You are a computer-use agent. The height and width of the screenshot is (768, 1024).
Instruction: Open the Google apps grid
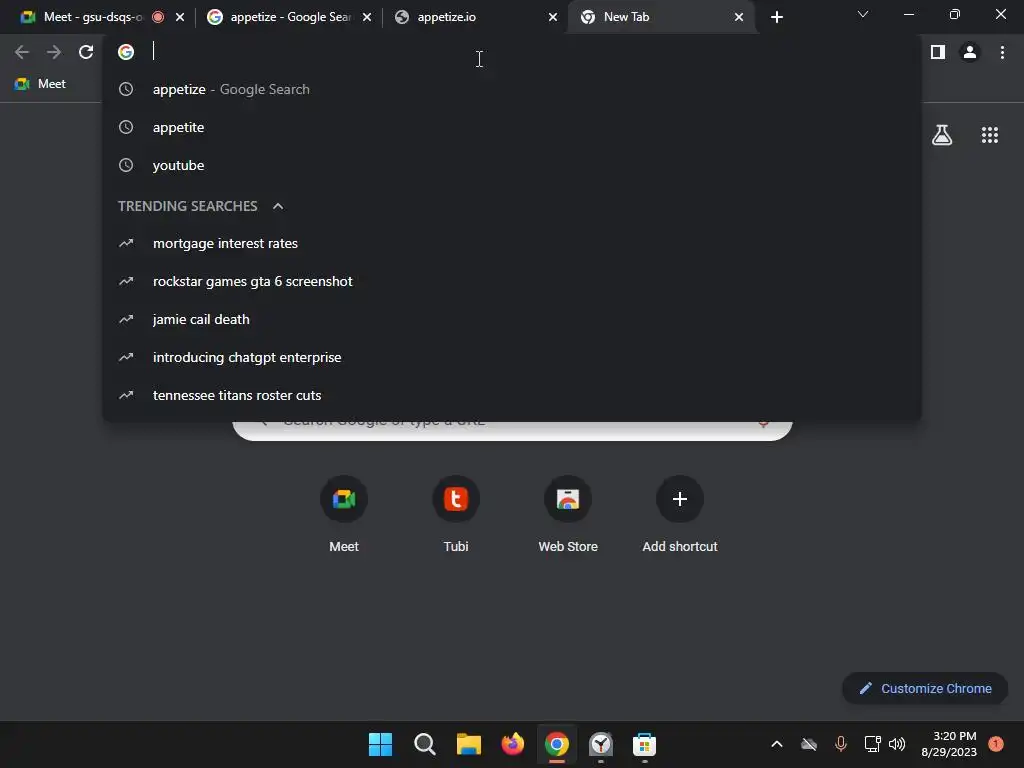pos(990,135)
